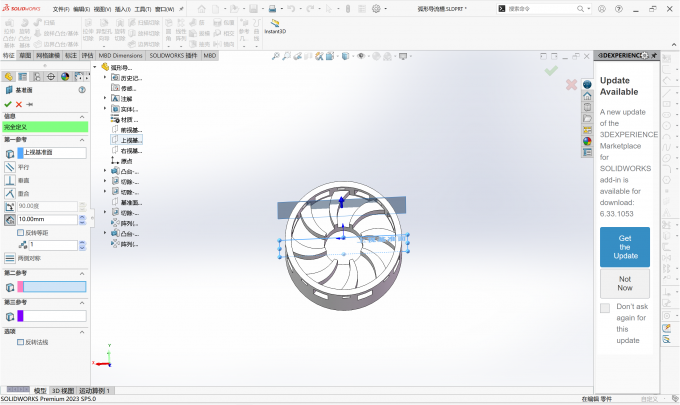The width and height of the screenshot is (680, 405).
Task: Select the 重合 coincident constraint icon
Action: [x=10, y=193]
